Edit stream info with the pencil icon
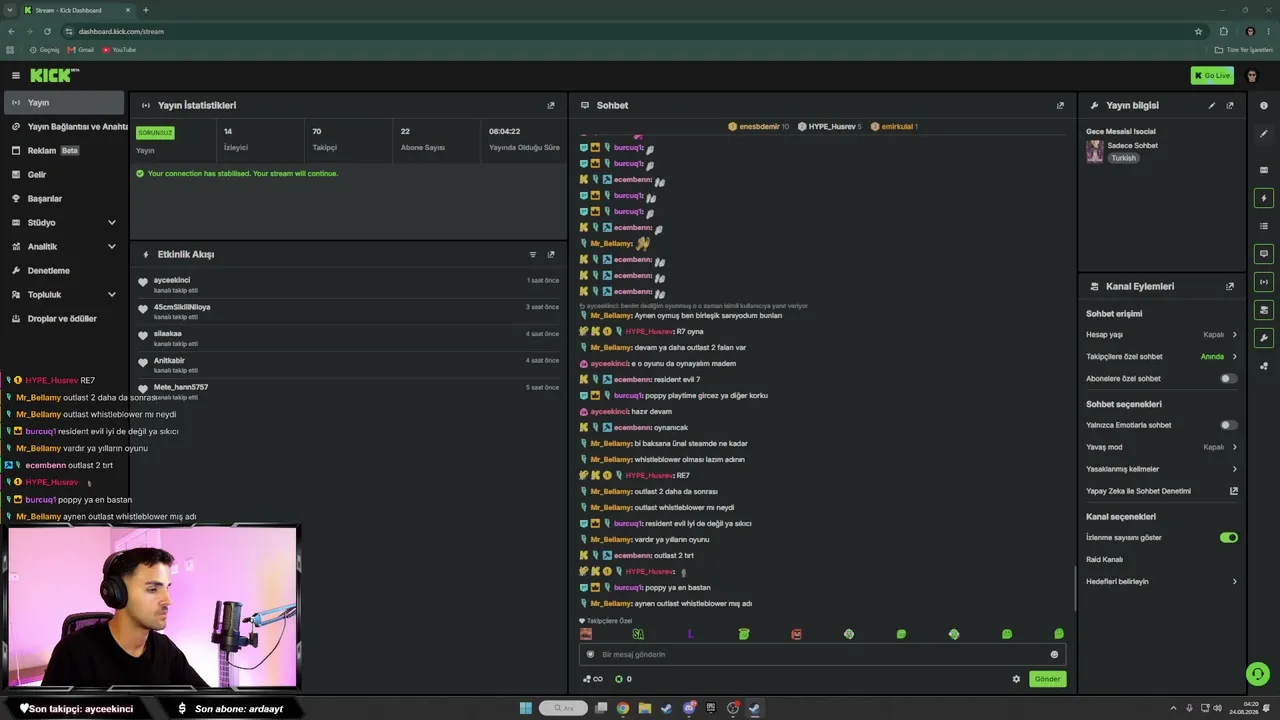1280x720 pixels. click(1212, 105)
